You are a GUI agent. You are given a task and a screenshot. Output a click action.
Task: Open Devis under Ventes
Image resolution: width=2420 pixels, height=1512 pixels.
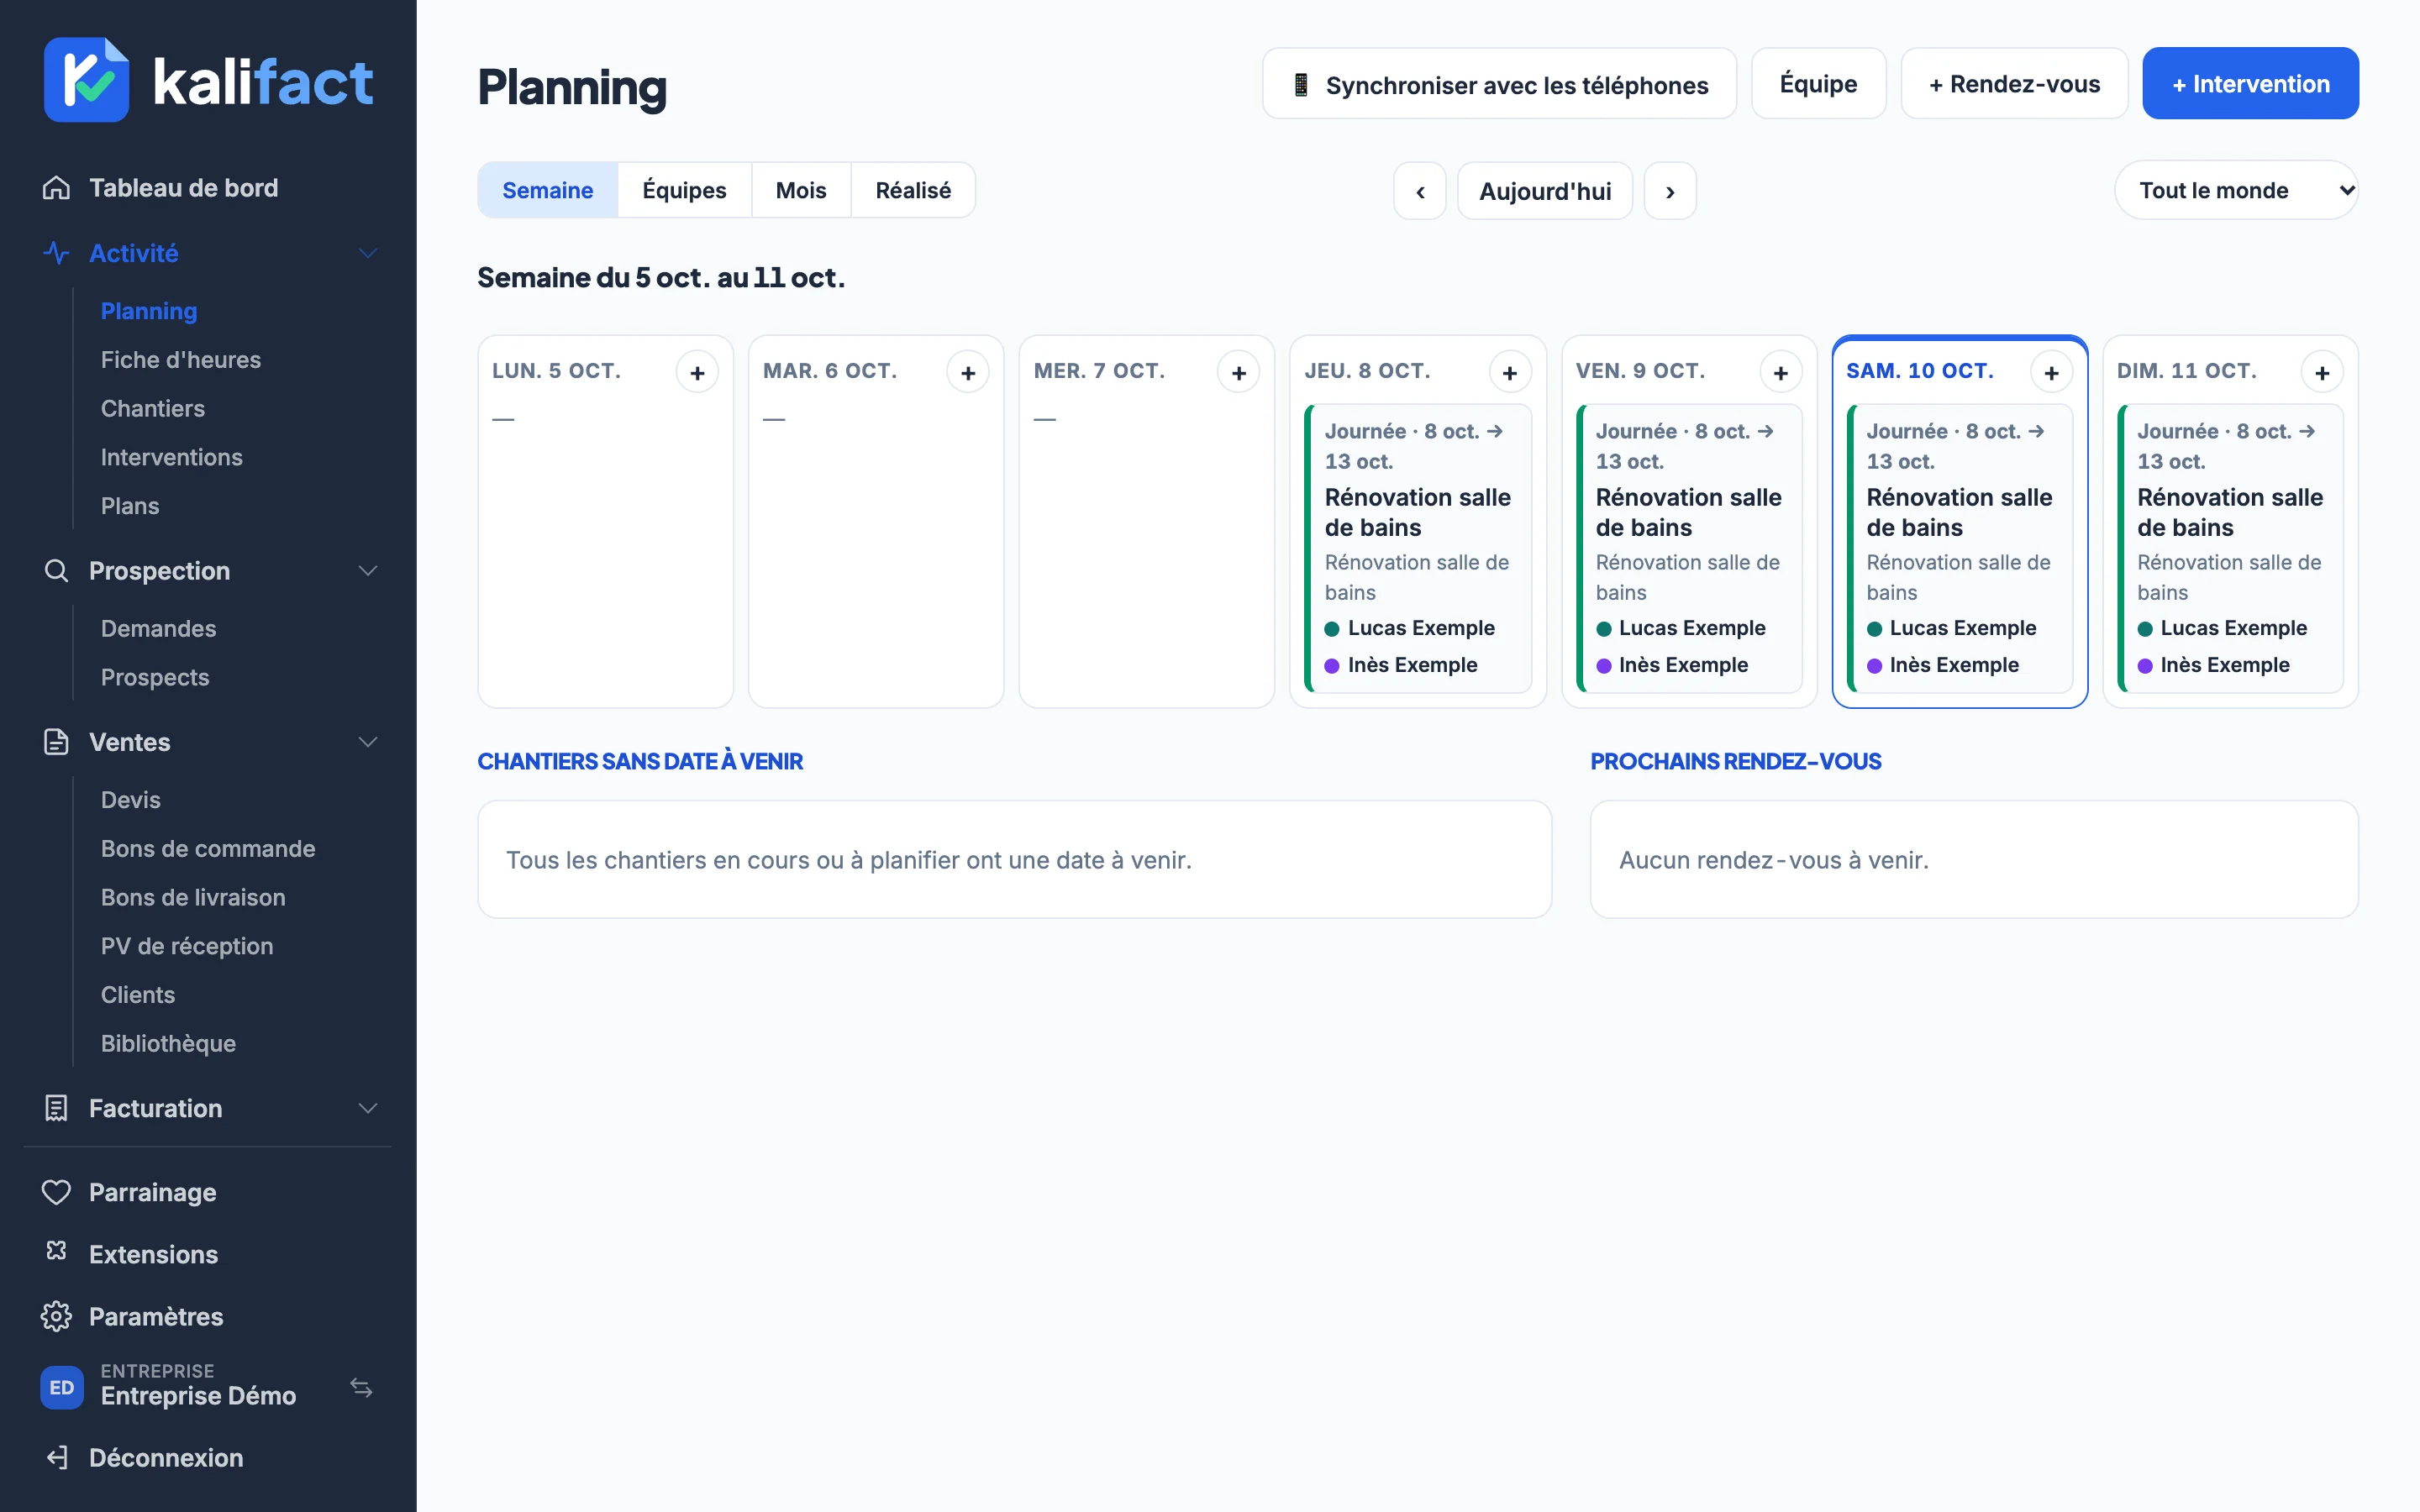click(131, 800)
